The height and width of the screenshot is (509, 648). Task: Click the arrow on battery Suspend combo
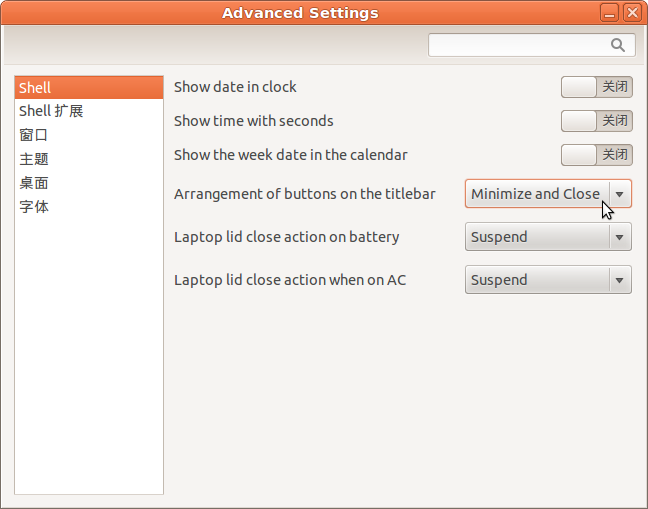pyautogui.click(x=619, y=237)
